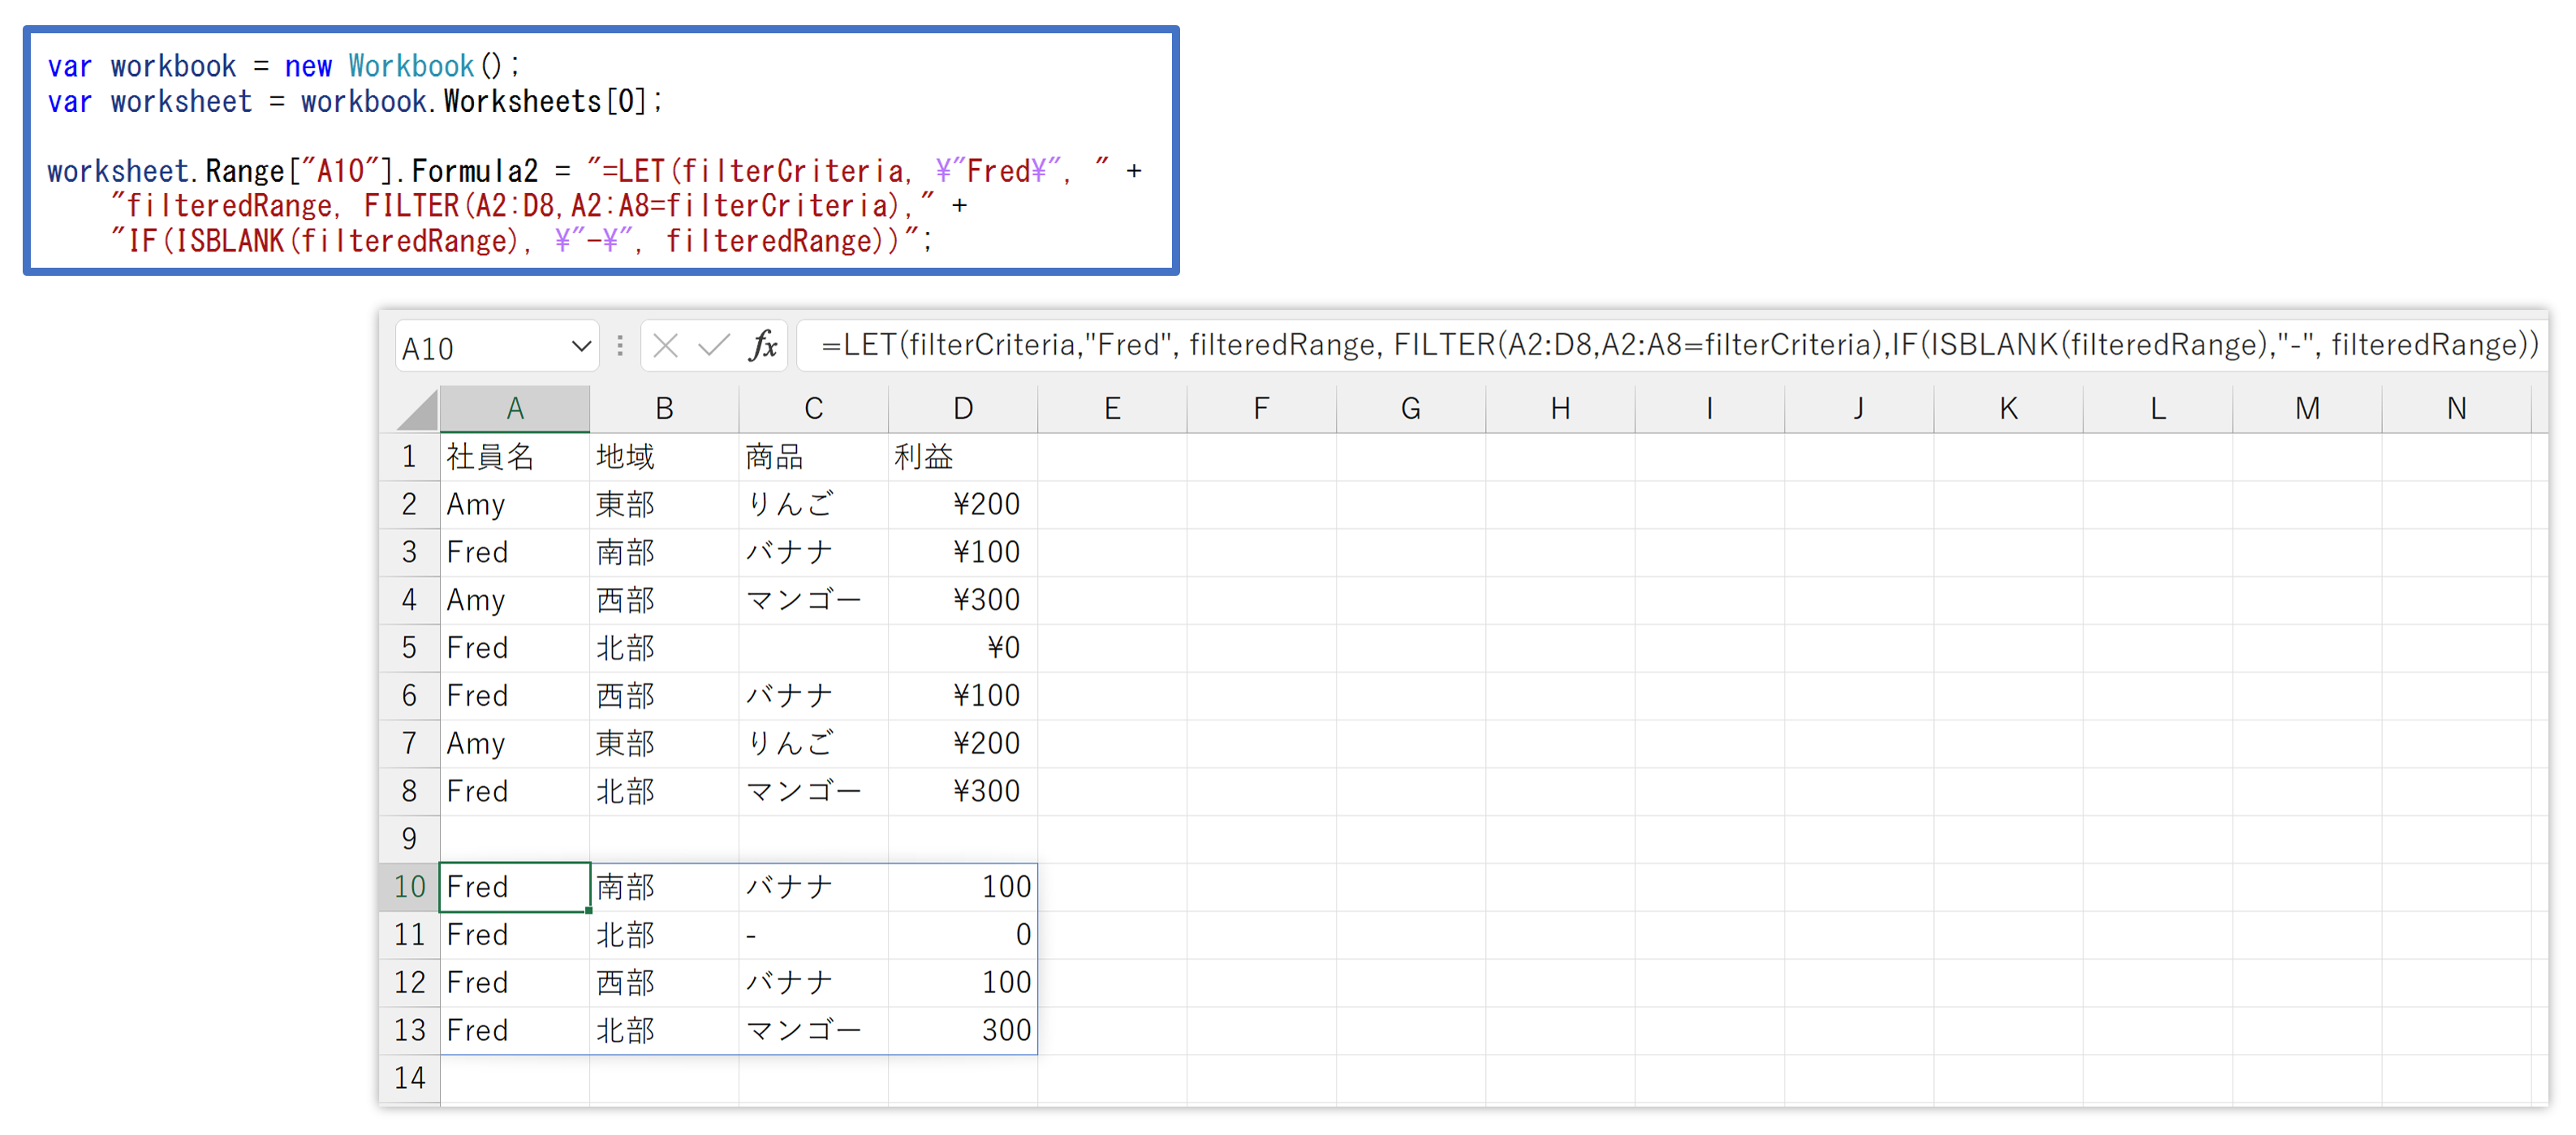Select column A header

point(514,408)
